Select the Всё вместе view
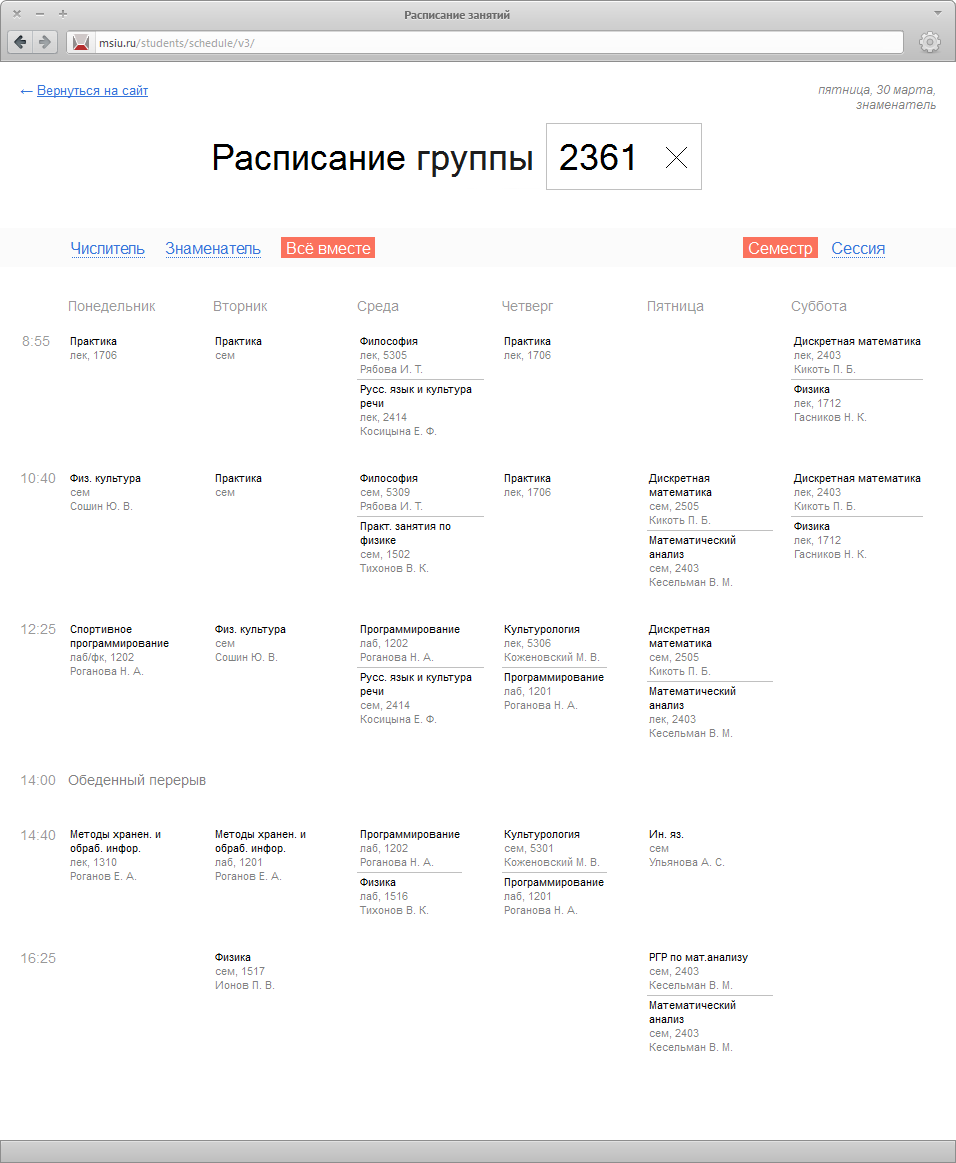 click(327, 247)
